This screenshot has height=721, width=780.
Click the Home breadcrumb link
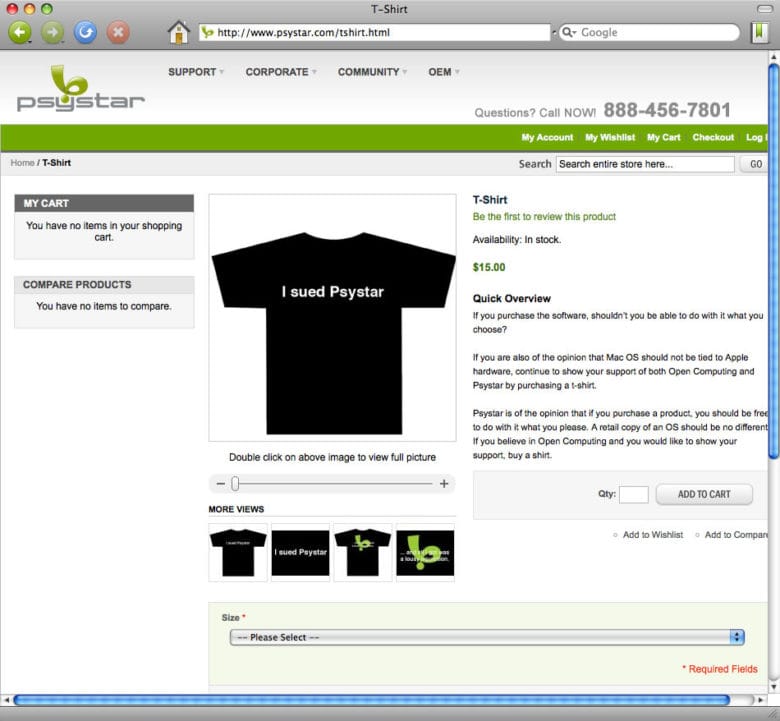[22, 163]
